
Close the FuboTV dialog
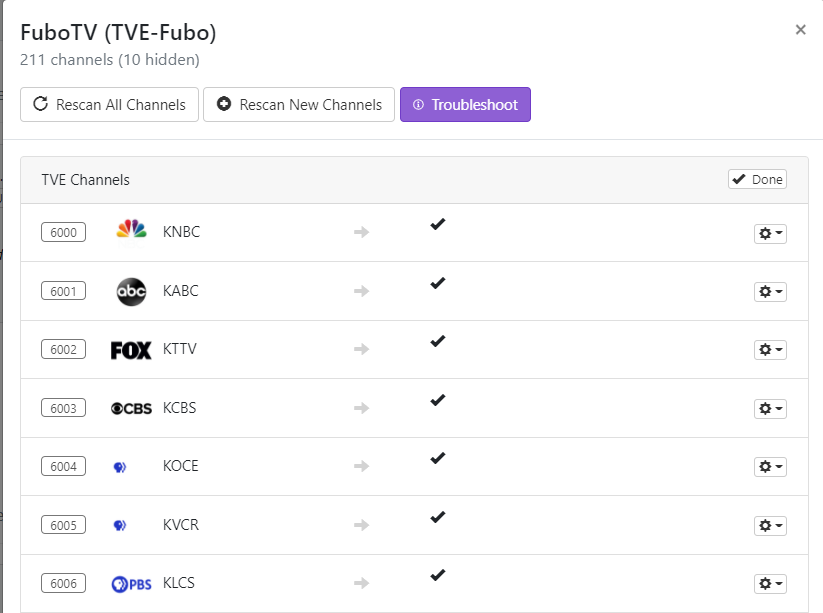click(x=800, y=30)
